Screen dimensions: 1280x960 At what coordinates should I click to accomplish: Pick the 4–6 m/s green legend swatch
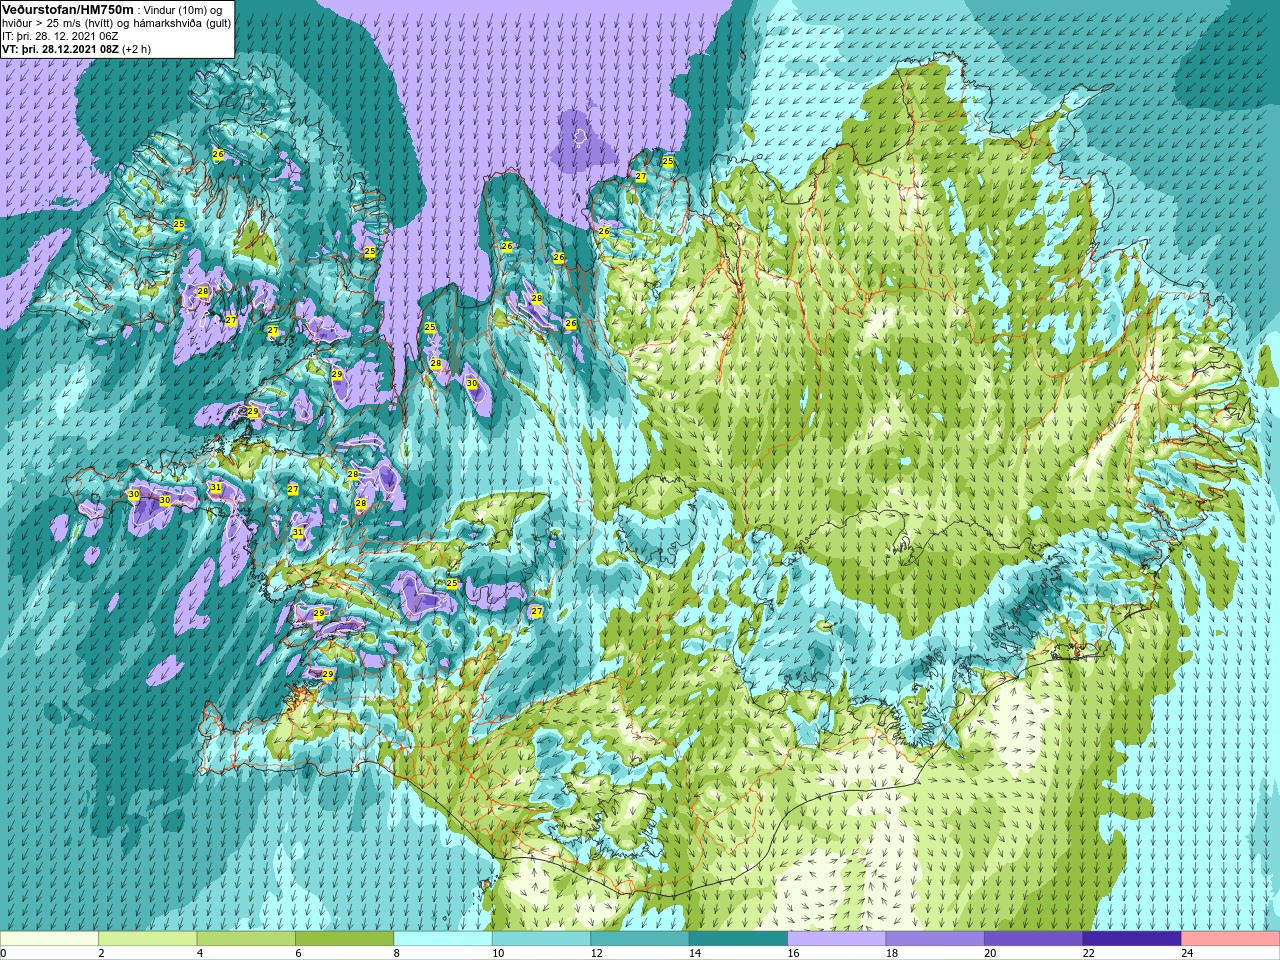(x=246, y=939)
